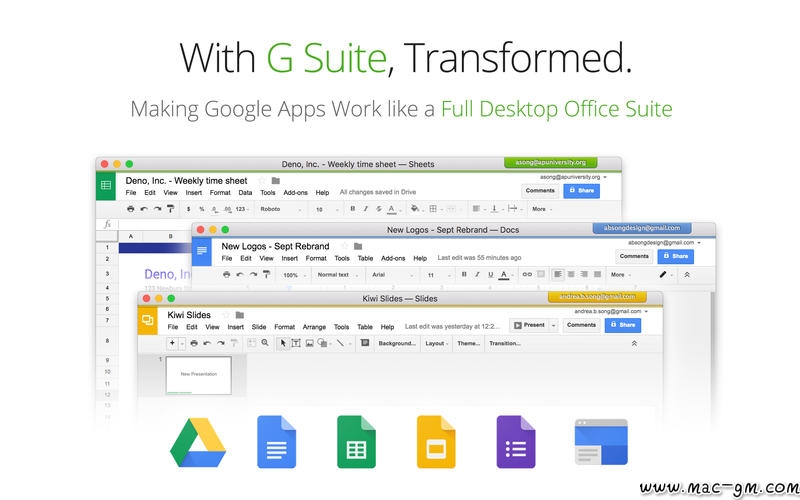Viewport: 800px width, 500px height.
Task: Click the paint format icon in Sheets
Action: pos(170,209)
